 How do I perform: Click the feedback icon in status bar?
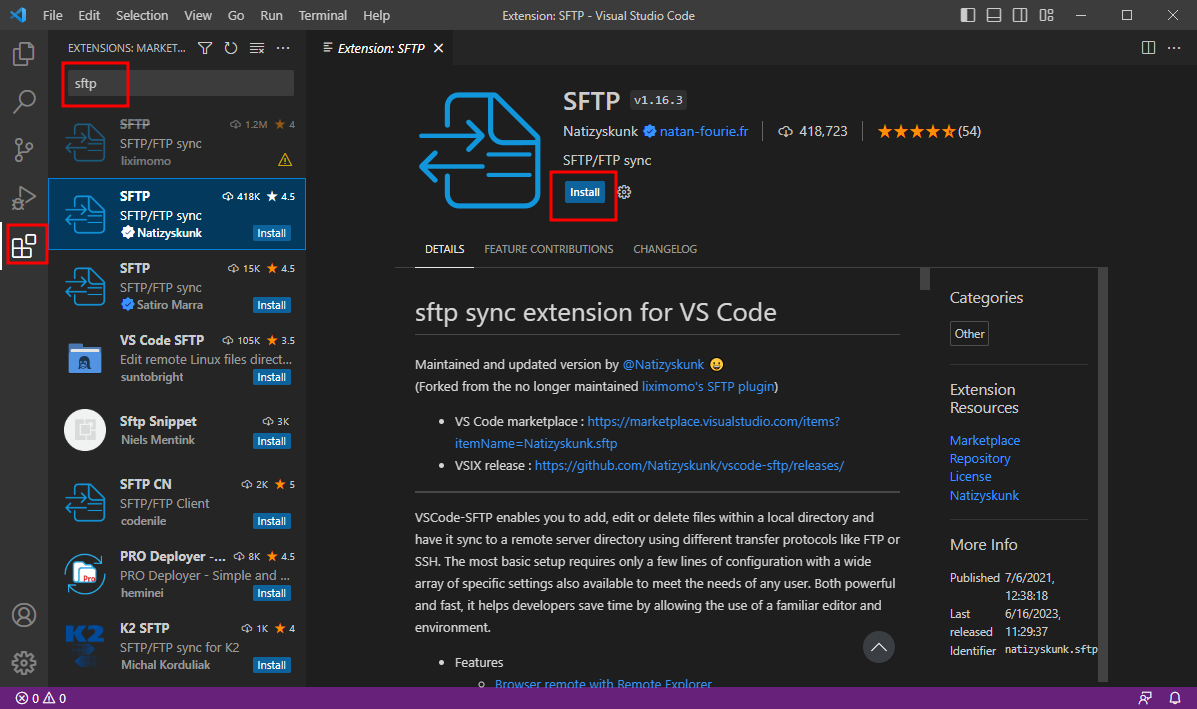click(1145, 698)
